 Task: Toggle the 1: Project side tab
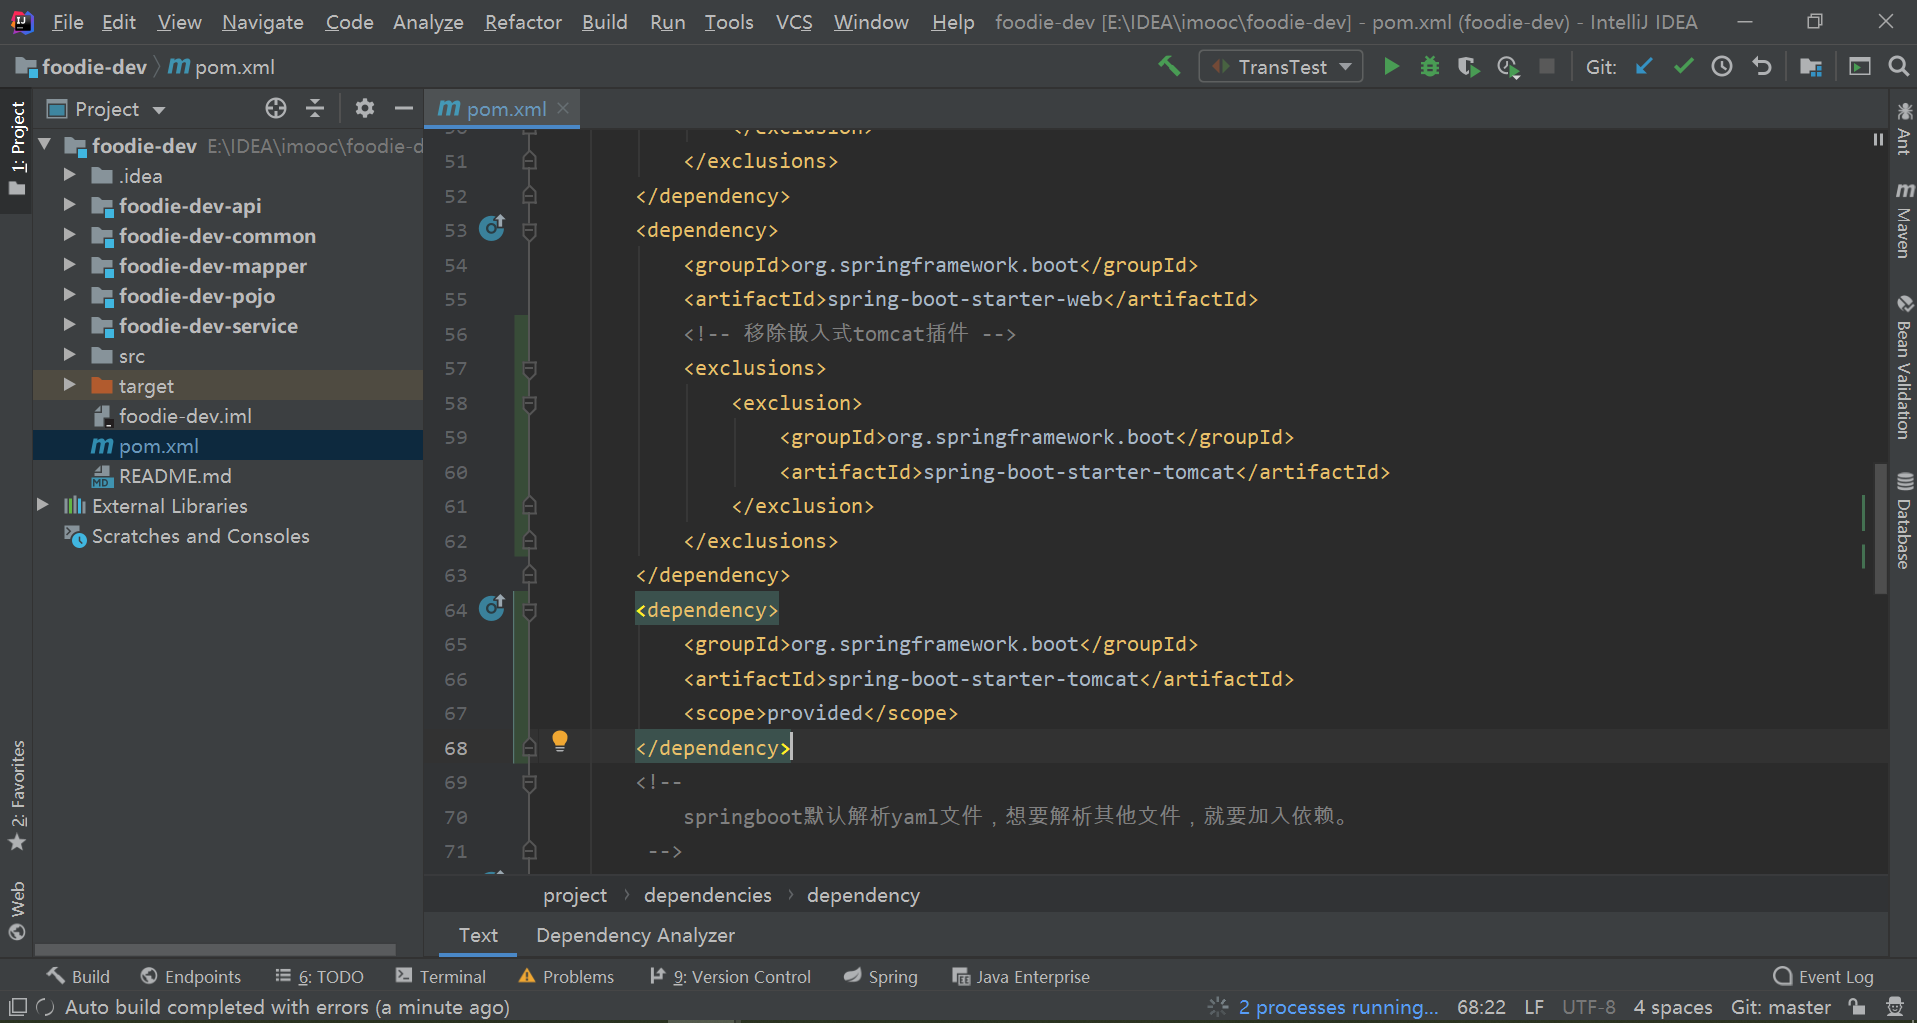tap(17, 148)
